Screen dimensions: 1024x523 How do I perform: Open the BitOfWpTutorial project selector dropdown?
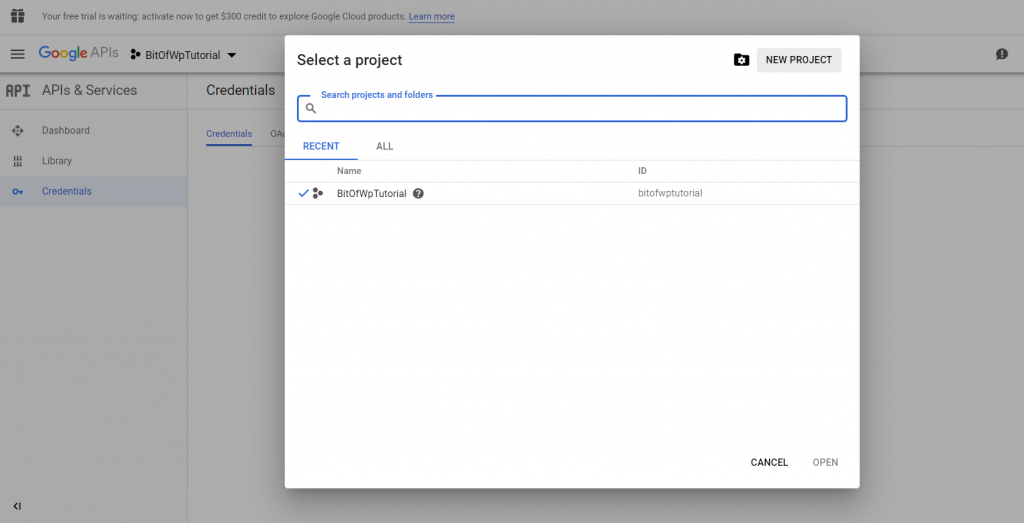pos(183,55)
